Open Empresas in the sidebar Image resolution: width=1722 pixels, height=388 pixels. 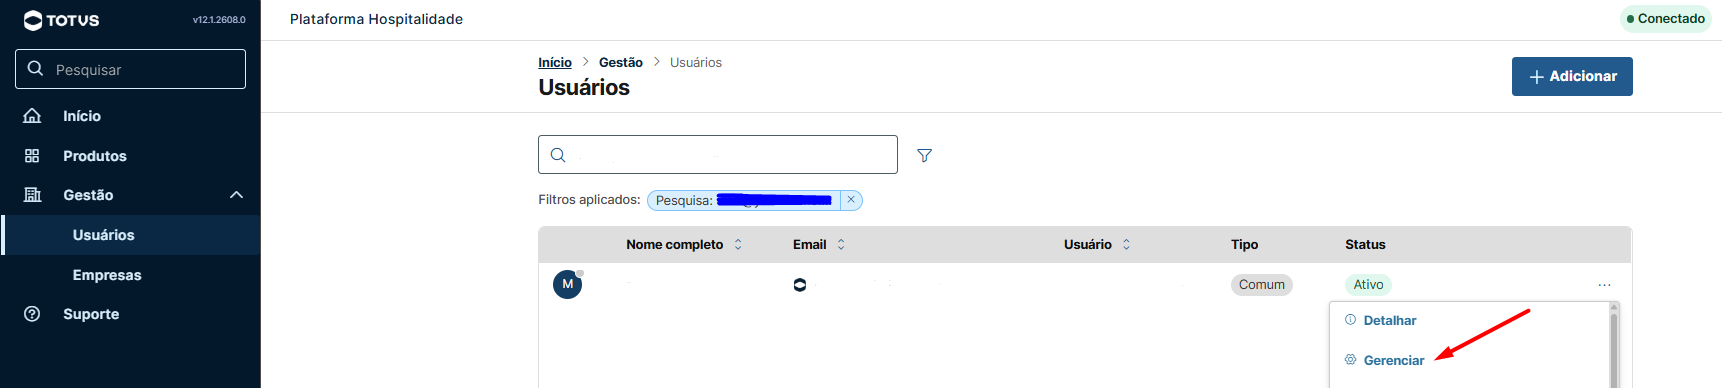click(107, 275)
